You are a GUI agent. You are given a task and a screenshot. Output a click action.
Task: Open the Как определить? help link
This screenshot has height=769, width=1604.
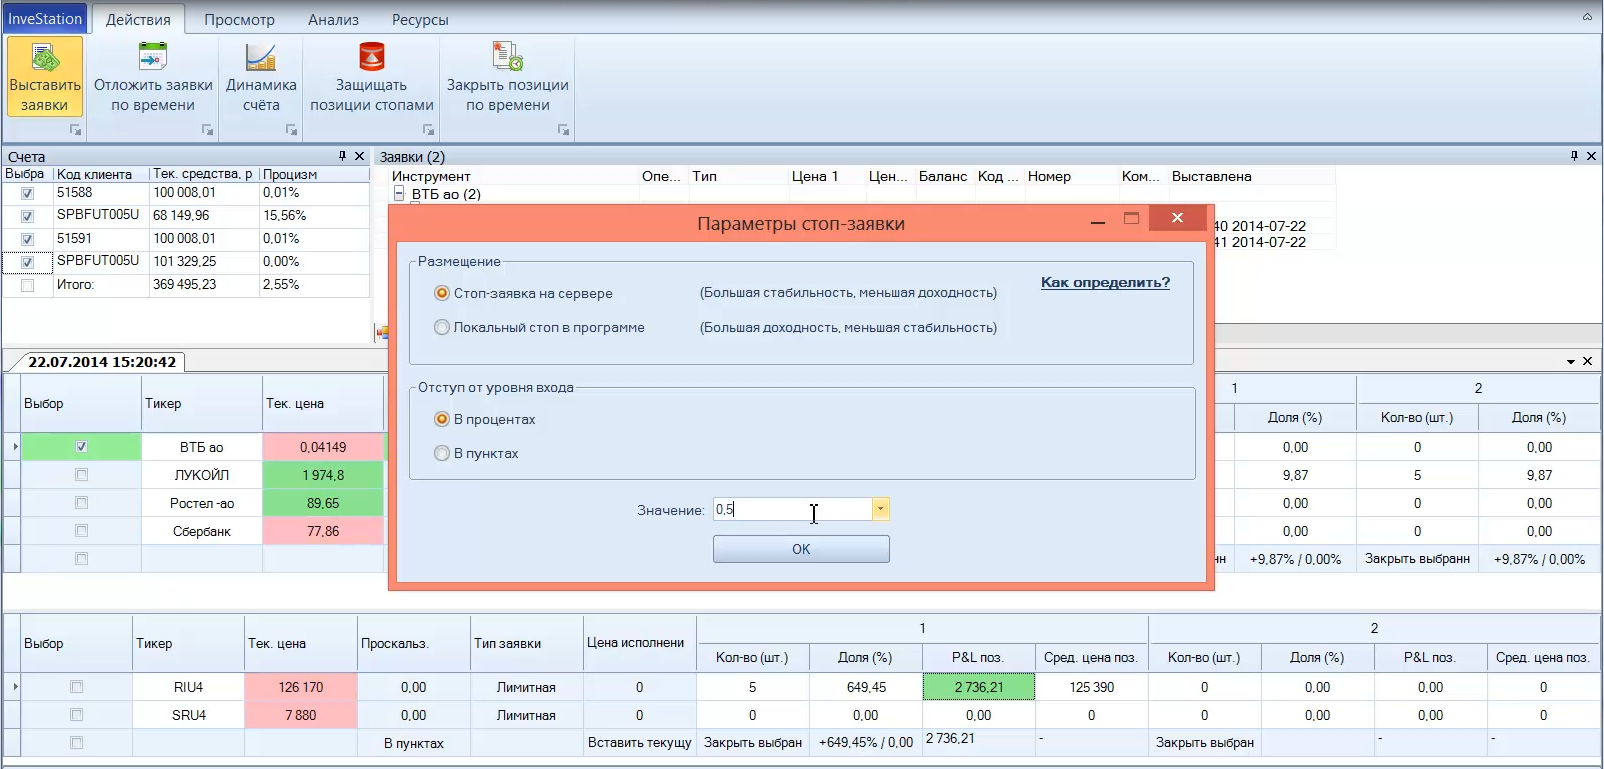(x=1105, y=283)
